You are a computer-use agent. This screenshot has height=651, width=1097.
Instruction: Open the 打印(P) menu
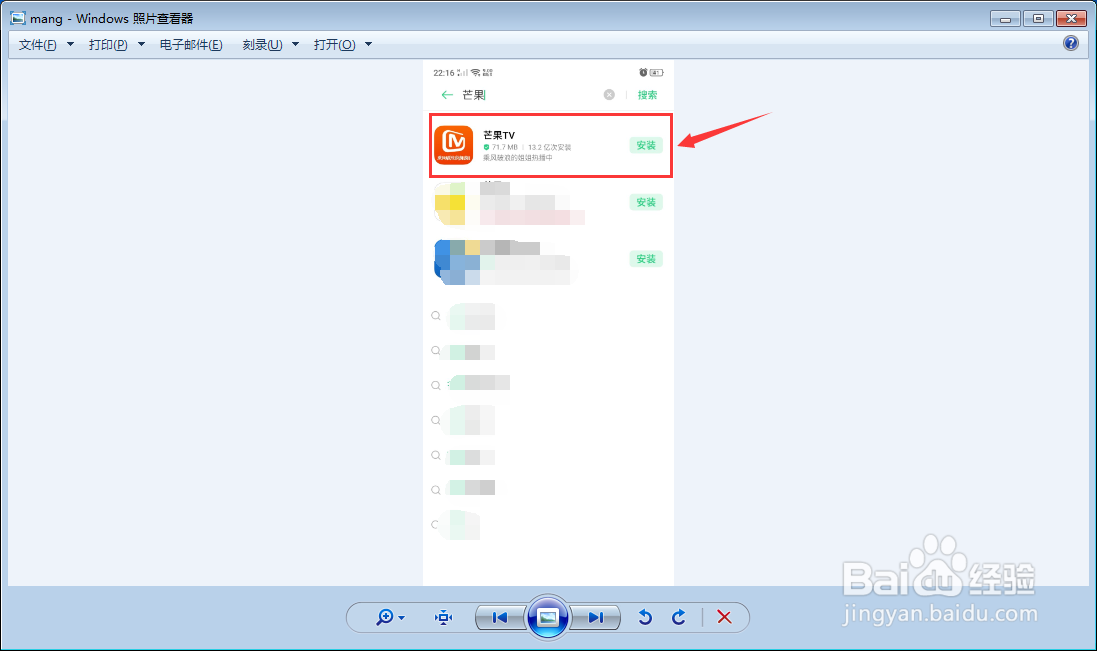click(x=108, y=45)
